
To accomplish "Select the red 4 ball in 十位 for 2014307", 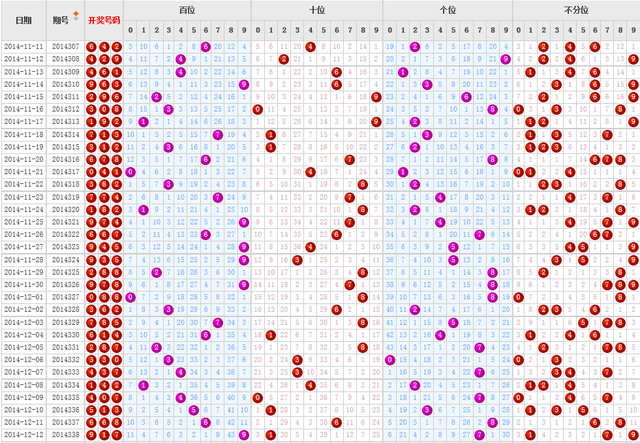I will pos(309,46).
